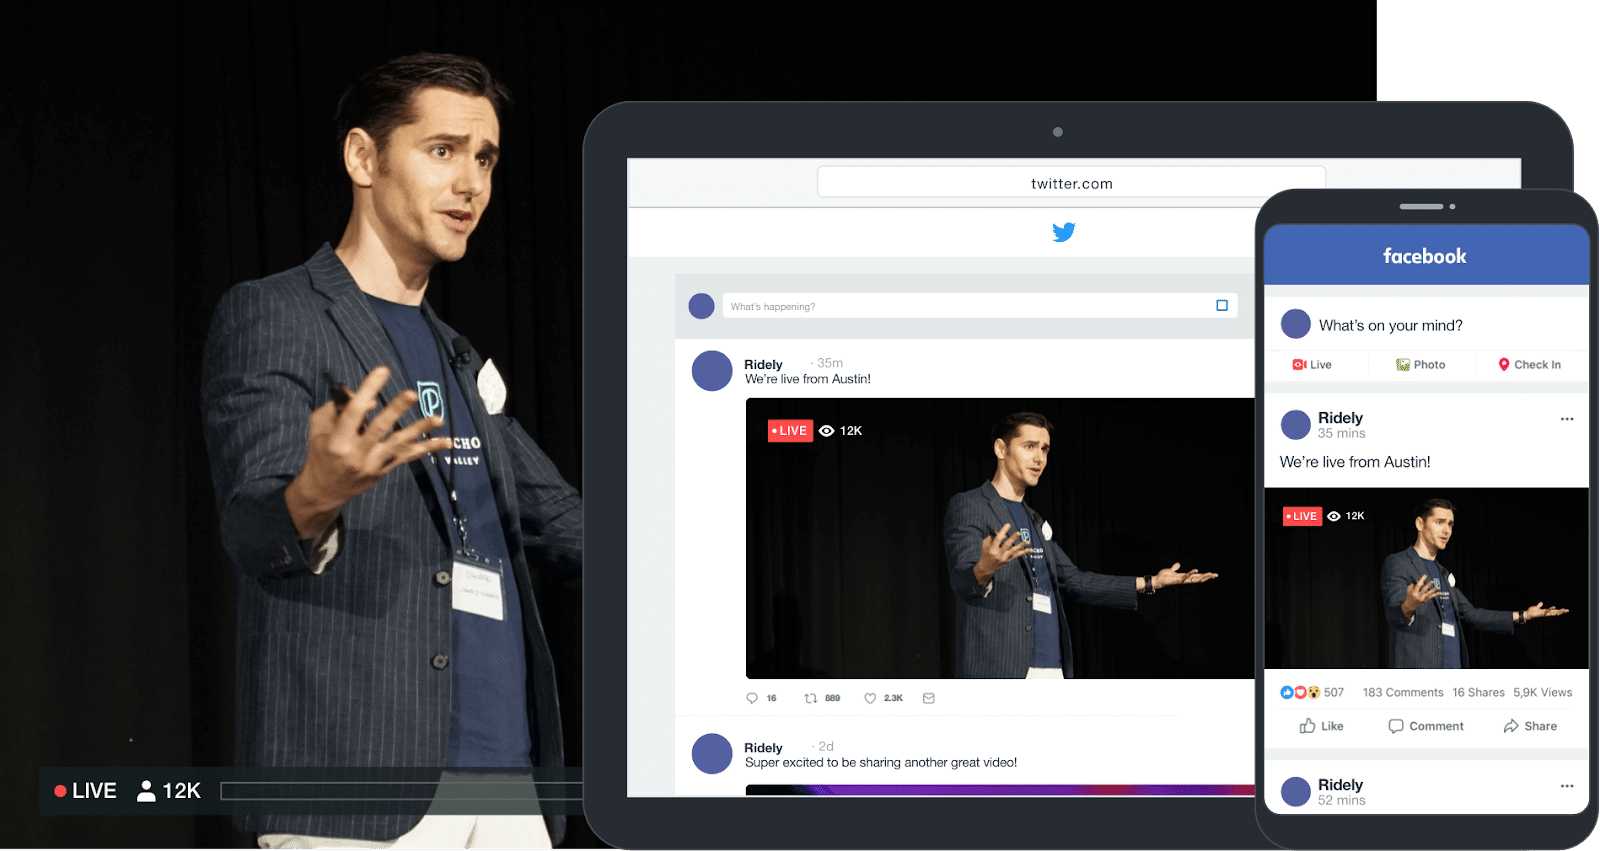The height and width of the screenshot is (851, 1600).
Task: Open Ridely name on "We're live from Austin!" tweet
Action: point(763,364)
